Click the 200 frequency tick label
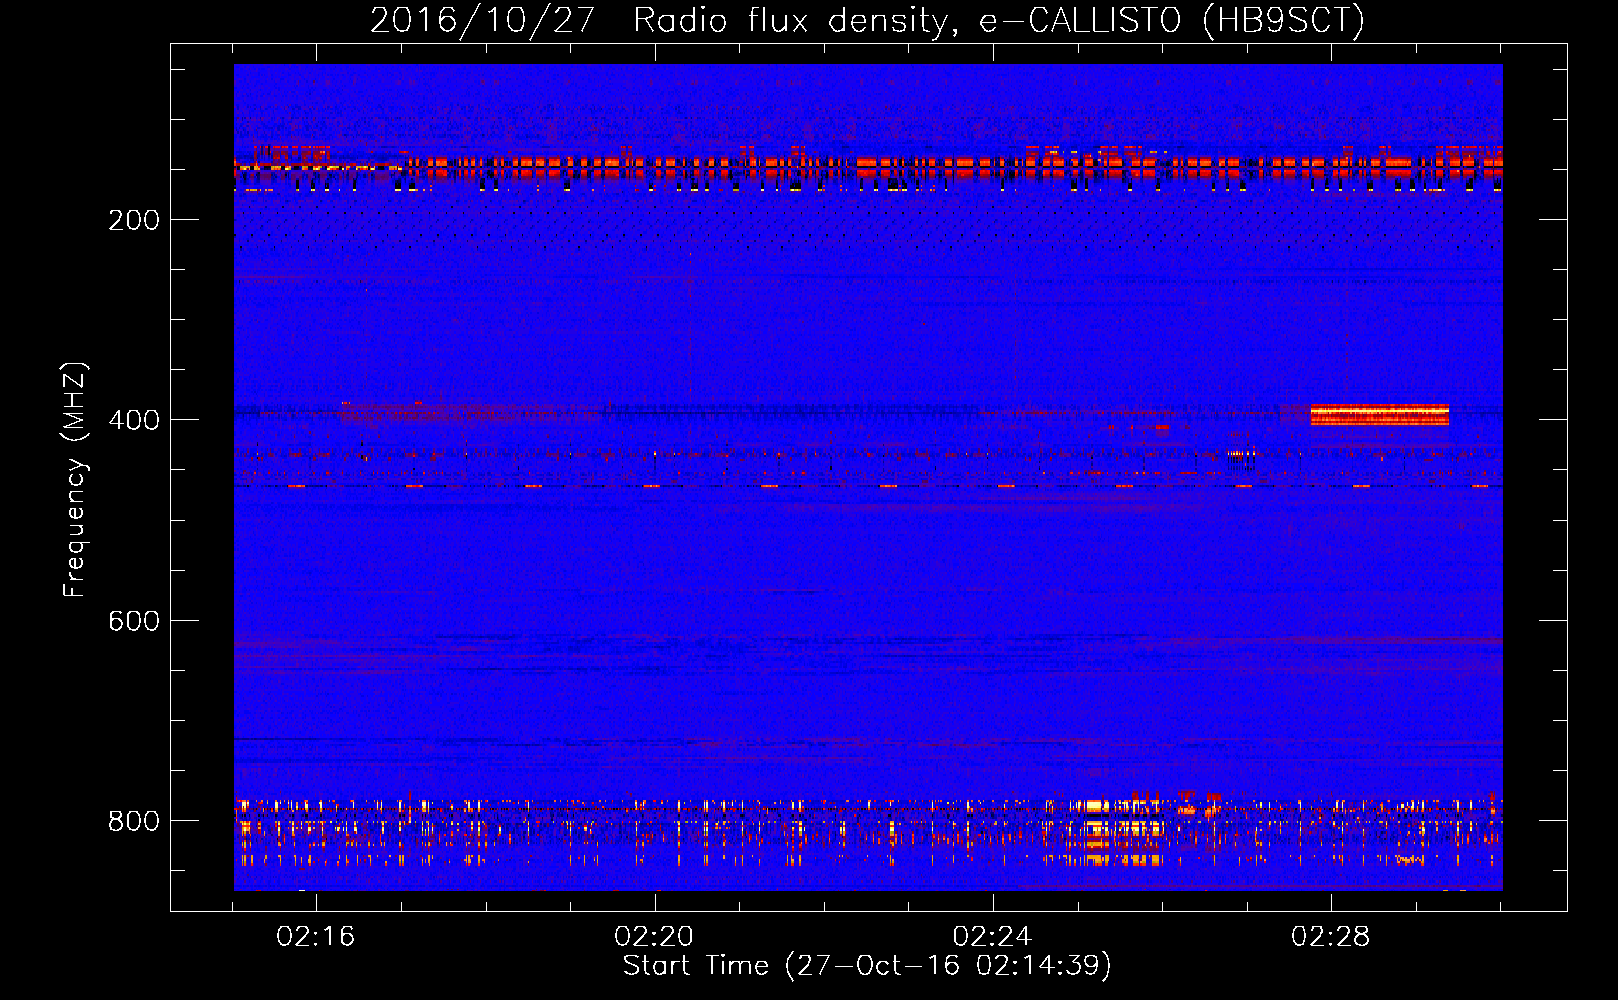Image resolution: width=1618 pixels, height=1000 pixels. pyautogui.click(x=134, y=220)
